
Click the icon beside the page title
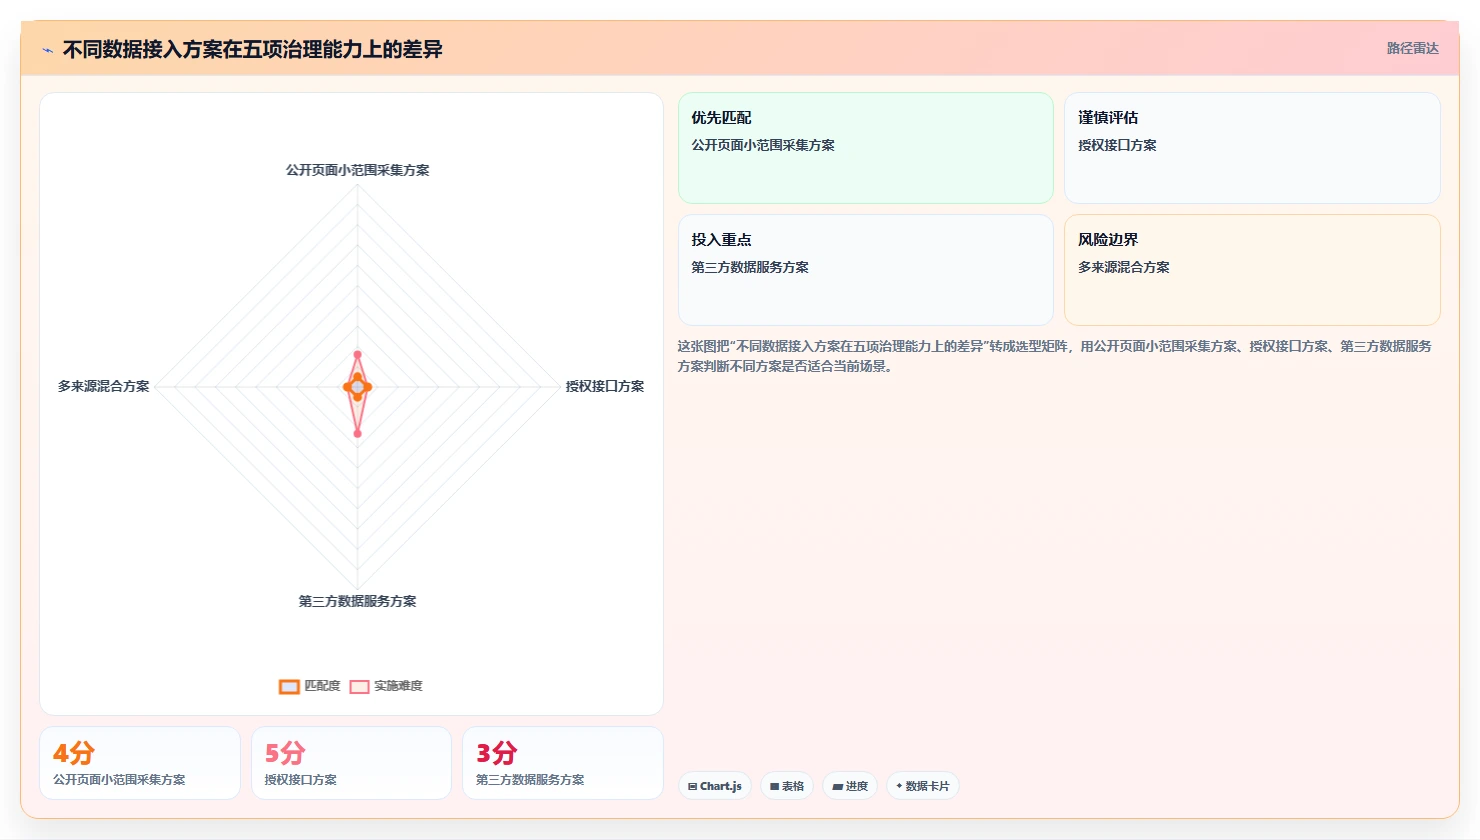point(47,50)
